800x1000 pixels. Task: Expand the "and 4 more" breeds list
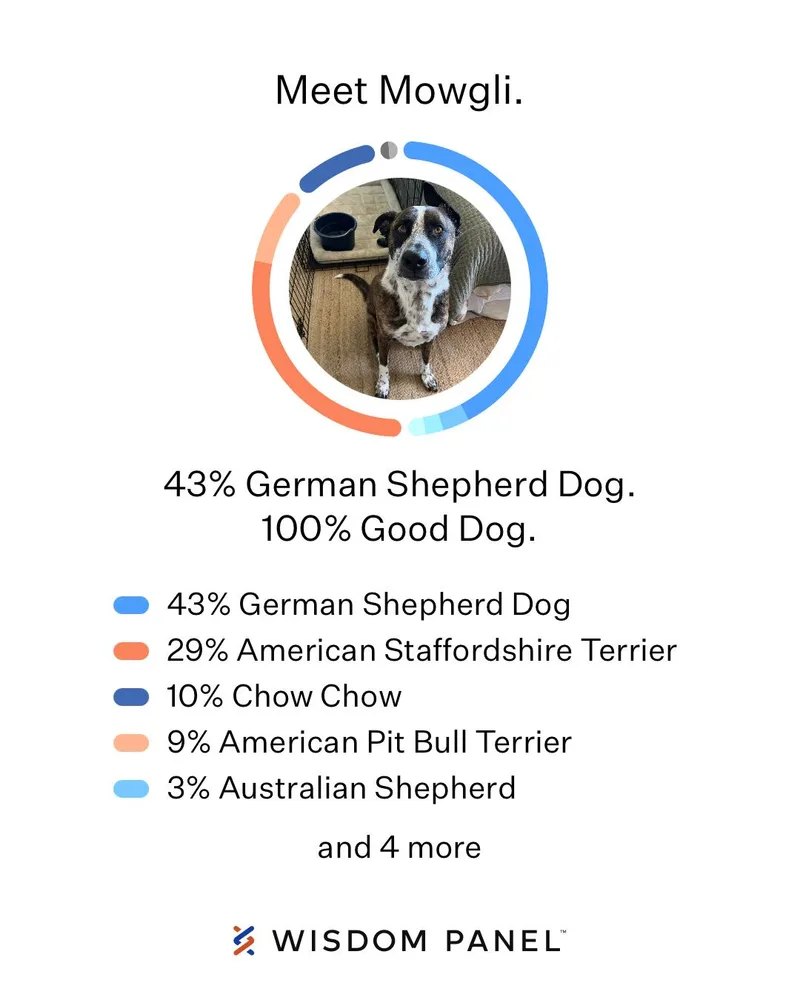click(x=399, y=848)
